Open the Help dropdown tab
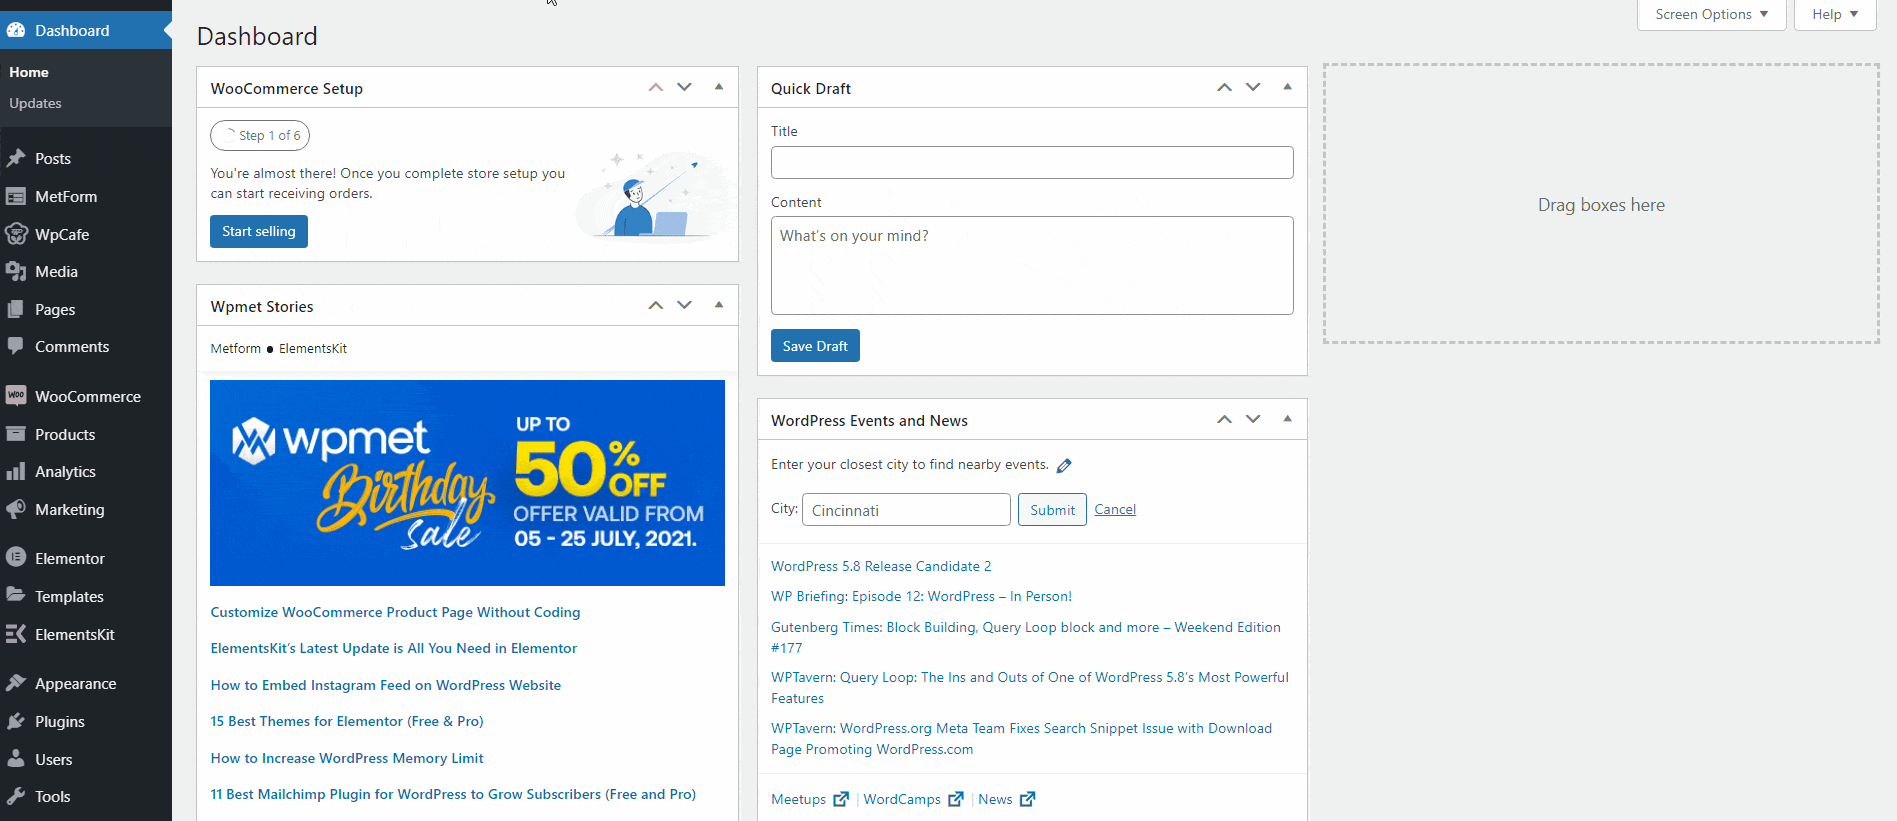Viewport: 1897px width, 821px height. tap(1835, 14)
